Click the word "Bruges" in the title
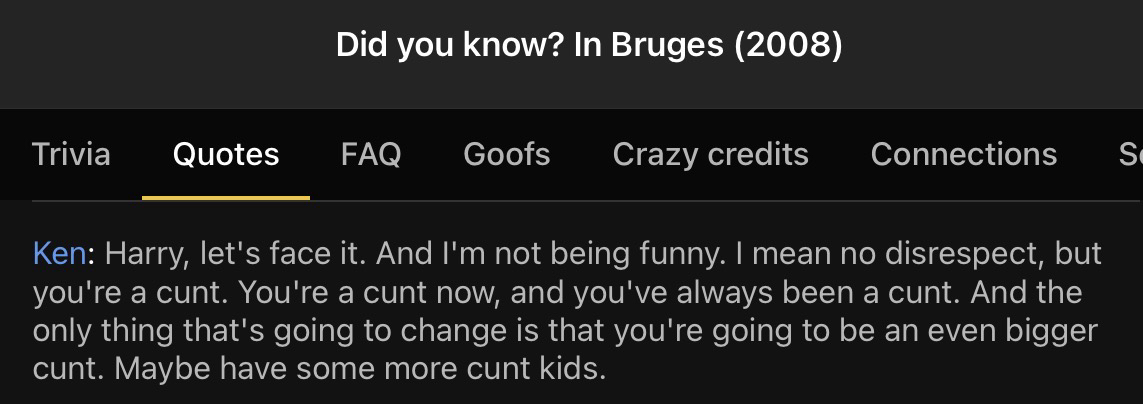This screenshot has width=1143, height=404. [665, 45]
